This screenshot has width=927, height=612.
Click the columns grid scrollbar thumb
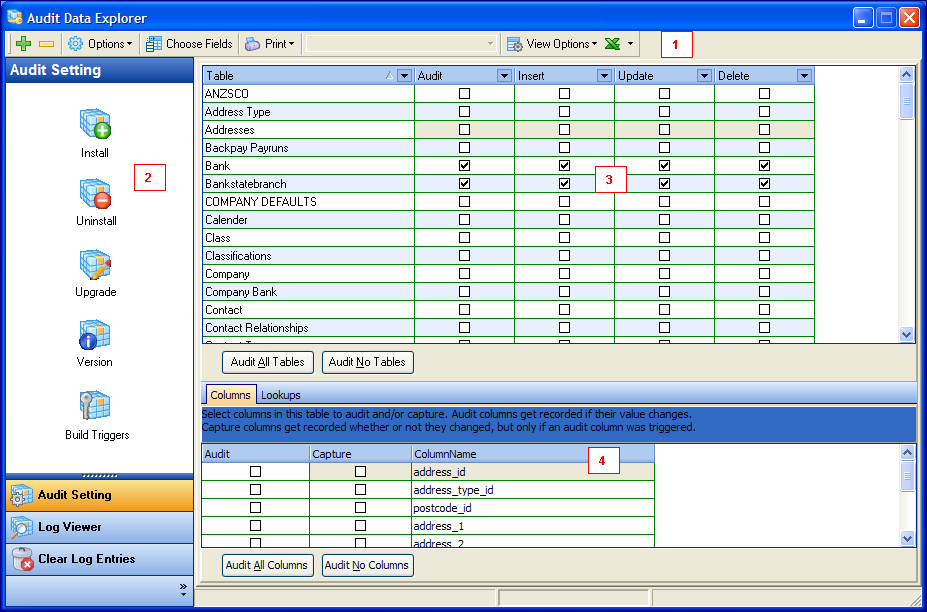click(907, 477)
